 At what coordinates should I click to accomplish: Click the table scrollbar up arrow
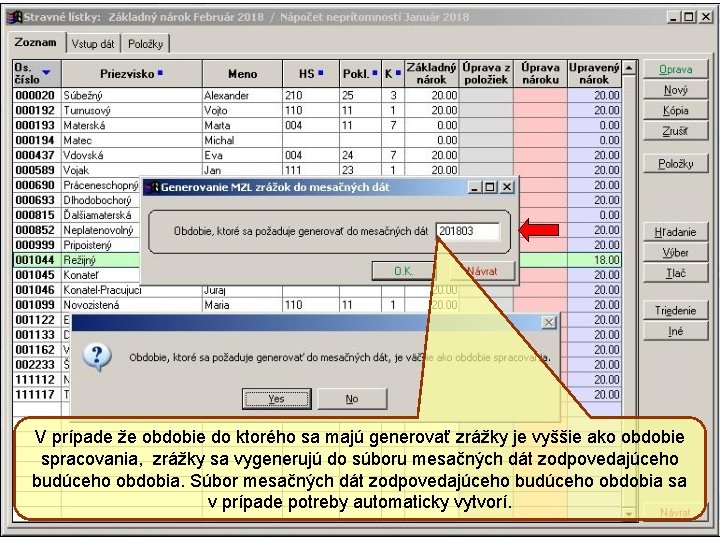(x=629, y=68)
